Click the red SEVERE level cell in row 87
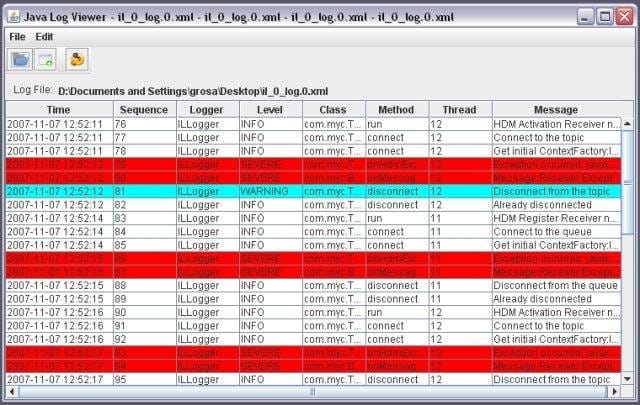This screenshot has width=640, height=405. (271, 272)
